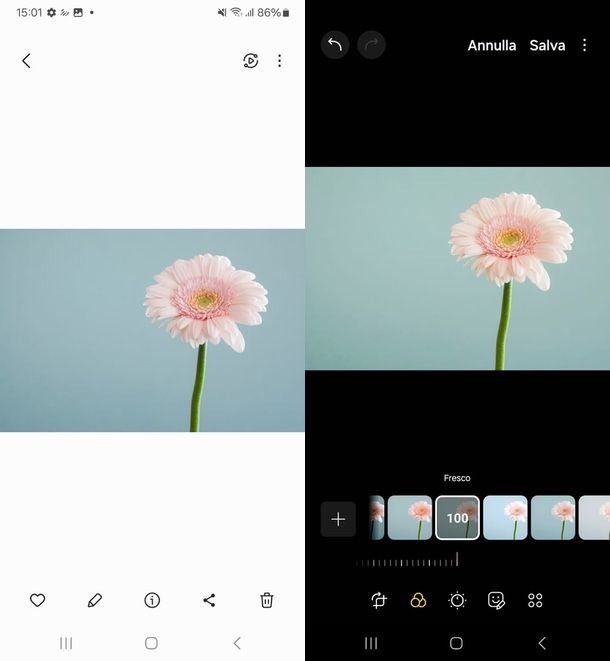Tap home button on left screen
The width and height of the screenshot is (610, 661).
[x=151, y=643]
